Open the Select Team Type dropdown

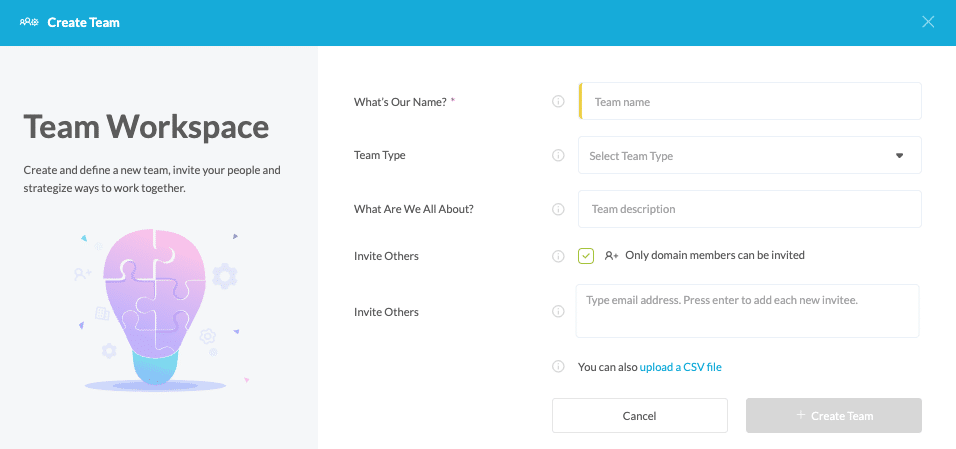[740, 156]
